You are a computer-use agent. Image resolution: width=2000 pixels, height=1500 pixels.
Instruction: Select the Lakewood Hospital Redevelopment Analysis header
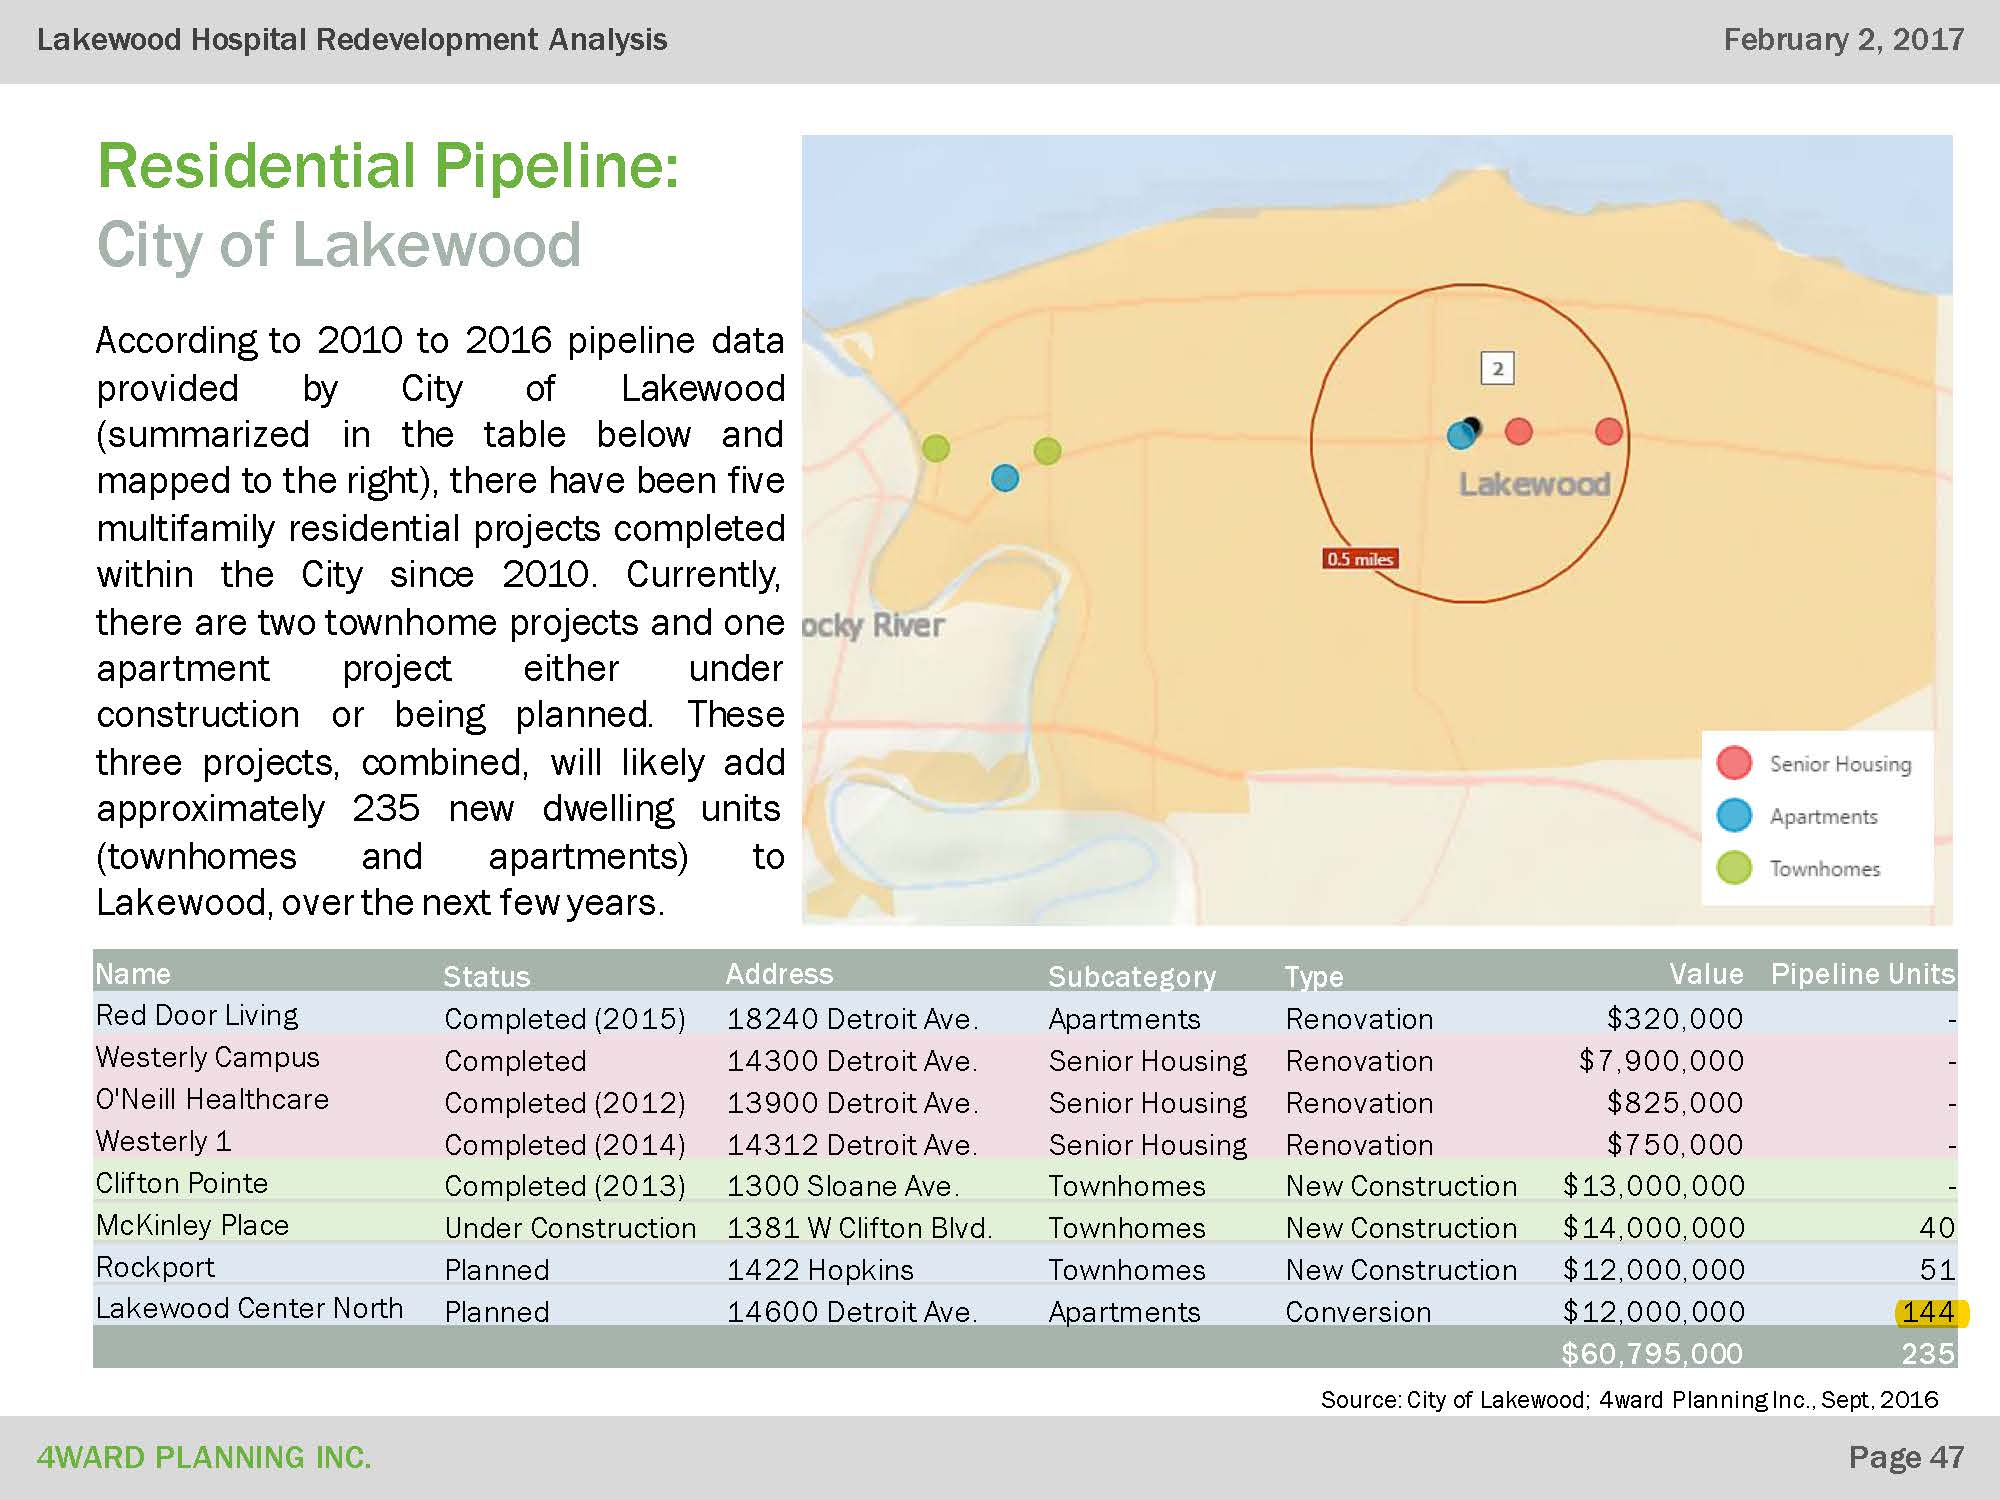pos(351,42)
